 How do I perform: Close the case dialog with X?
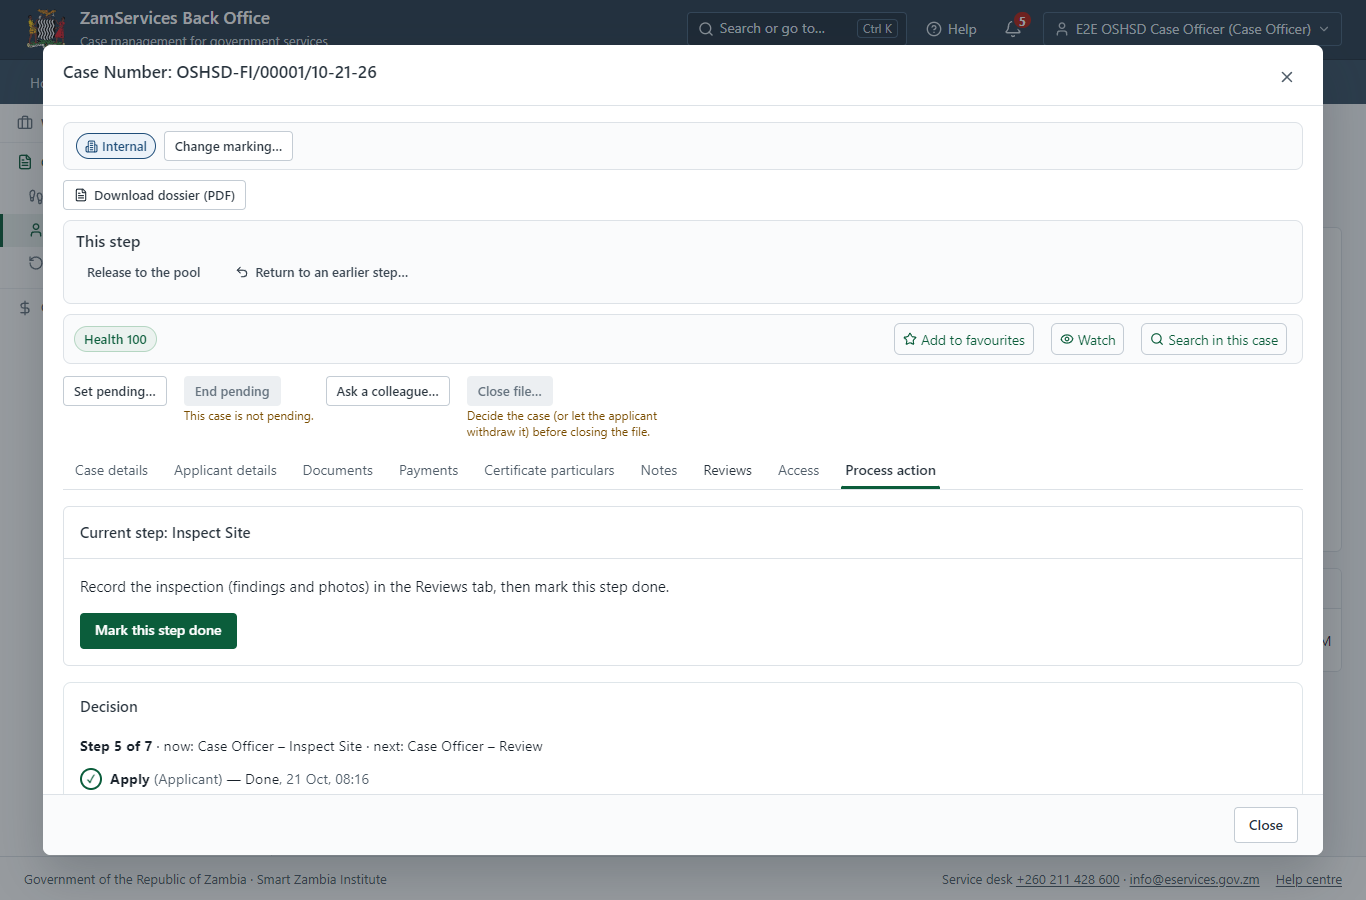coord(1287,77)
